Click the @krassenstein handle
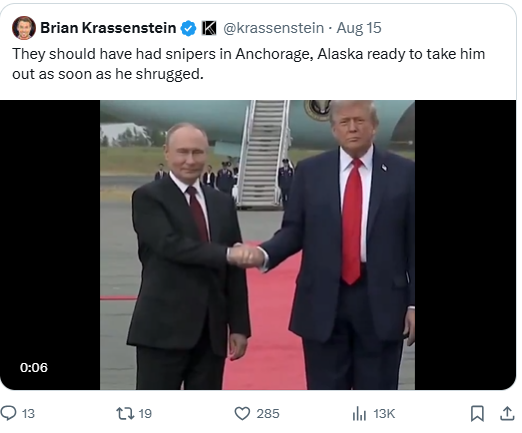This screenshot has width=522, height=433. pyautogui.click(x=273, y=28)
